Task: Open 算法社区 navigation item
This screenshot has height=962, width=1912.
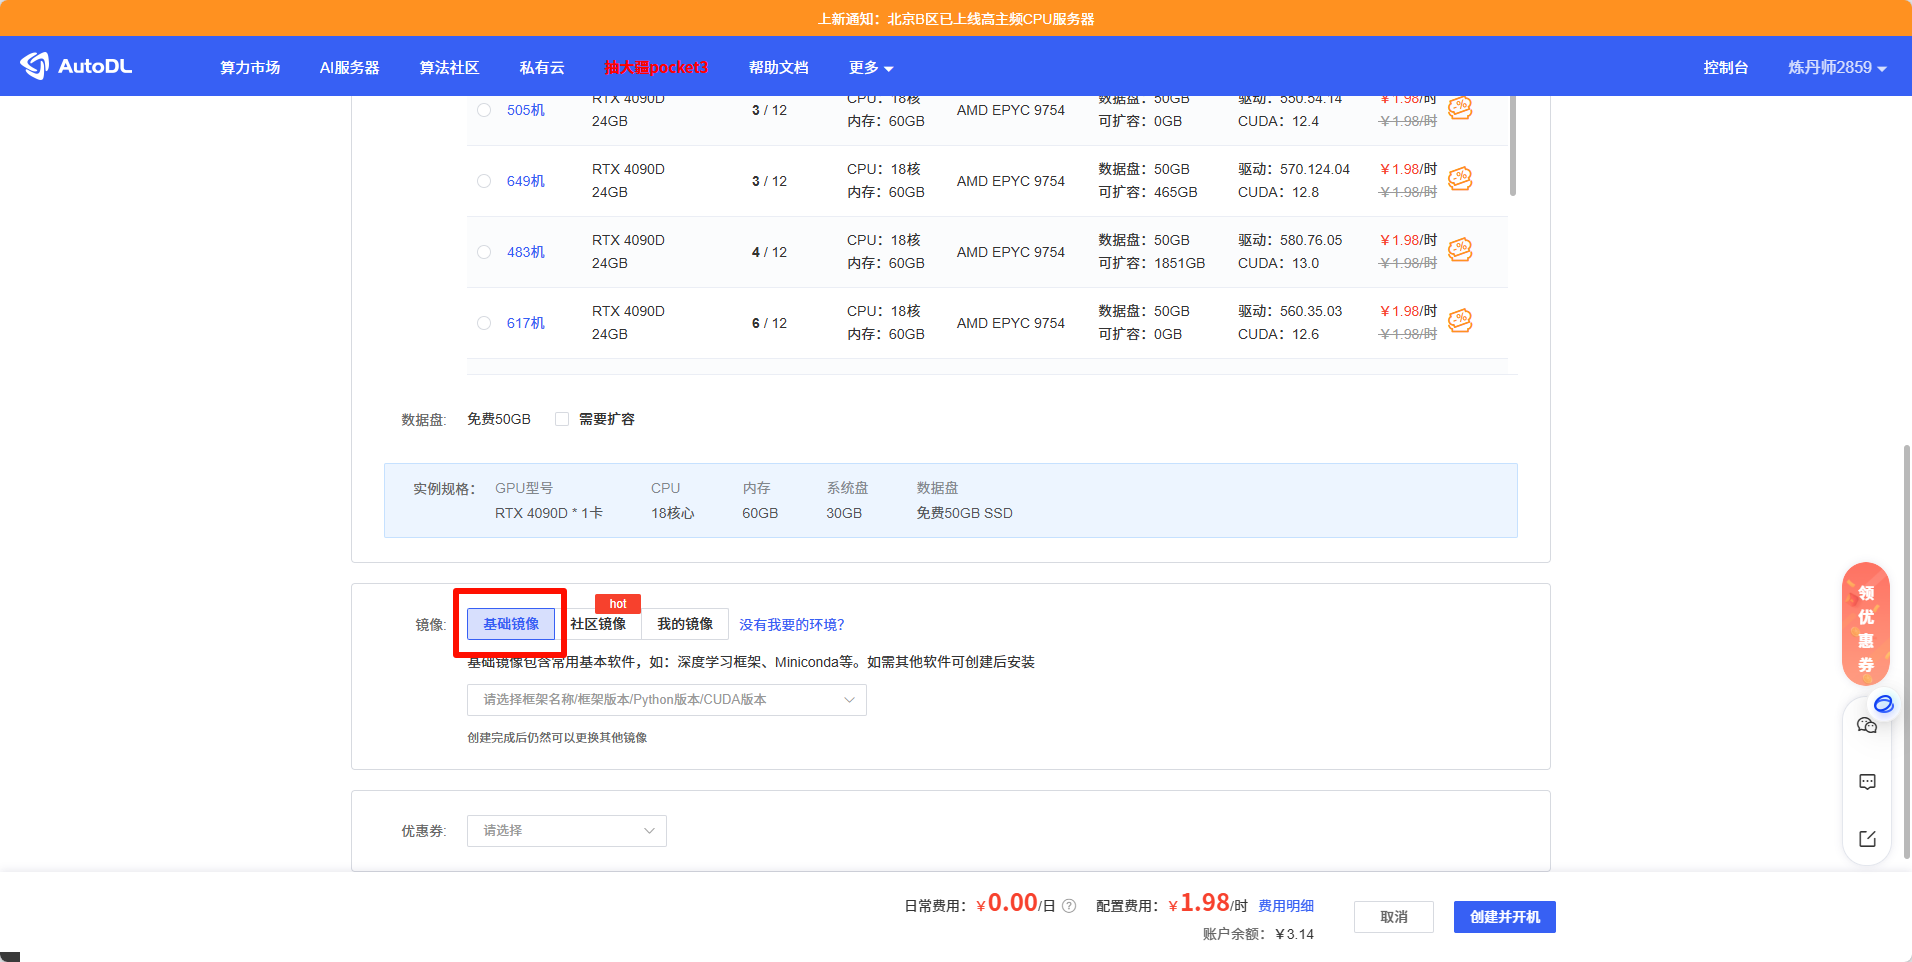Action: 449,67
